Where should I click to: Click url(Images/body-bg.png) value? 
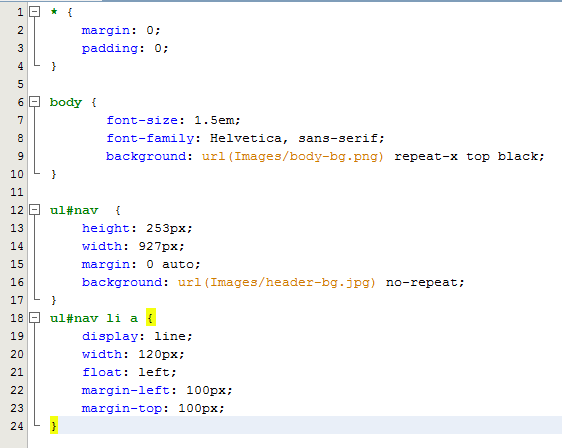(x=292, y=156)
